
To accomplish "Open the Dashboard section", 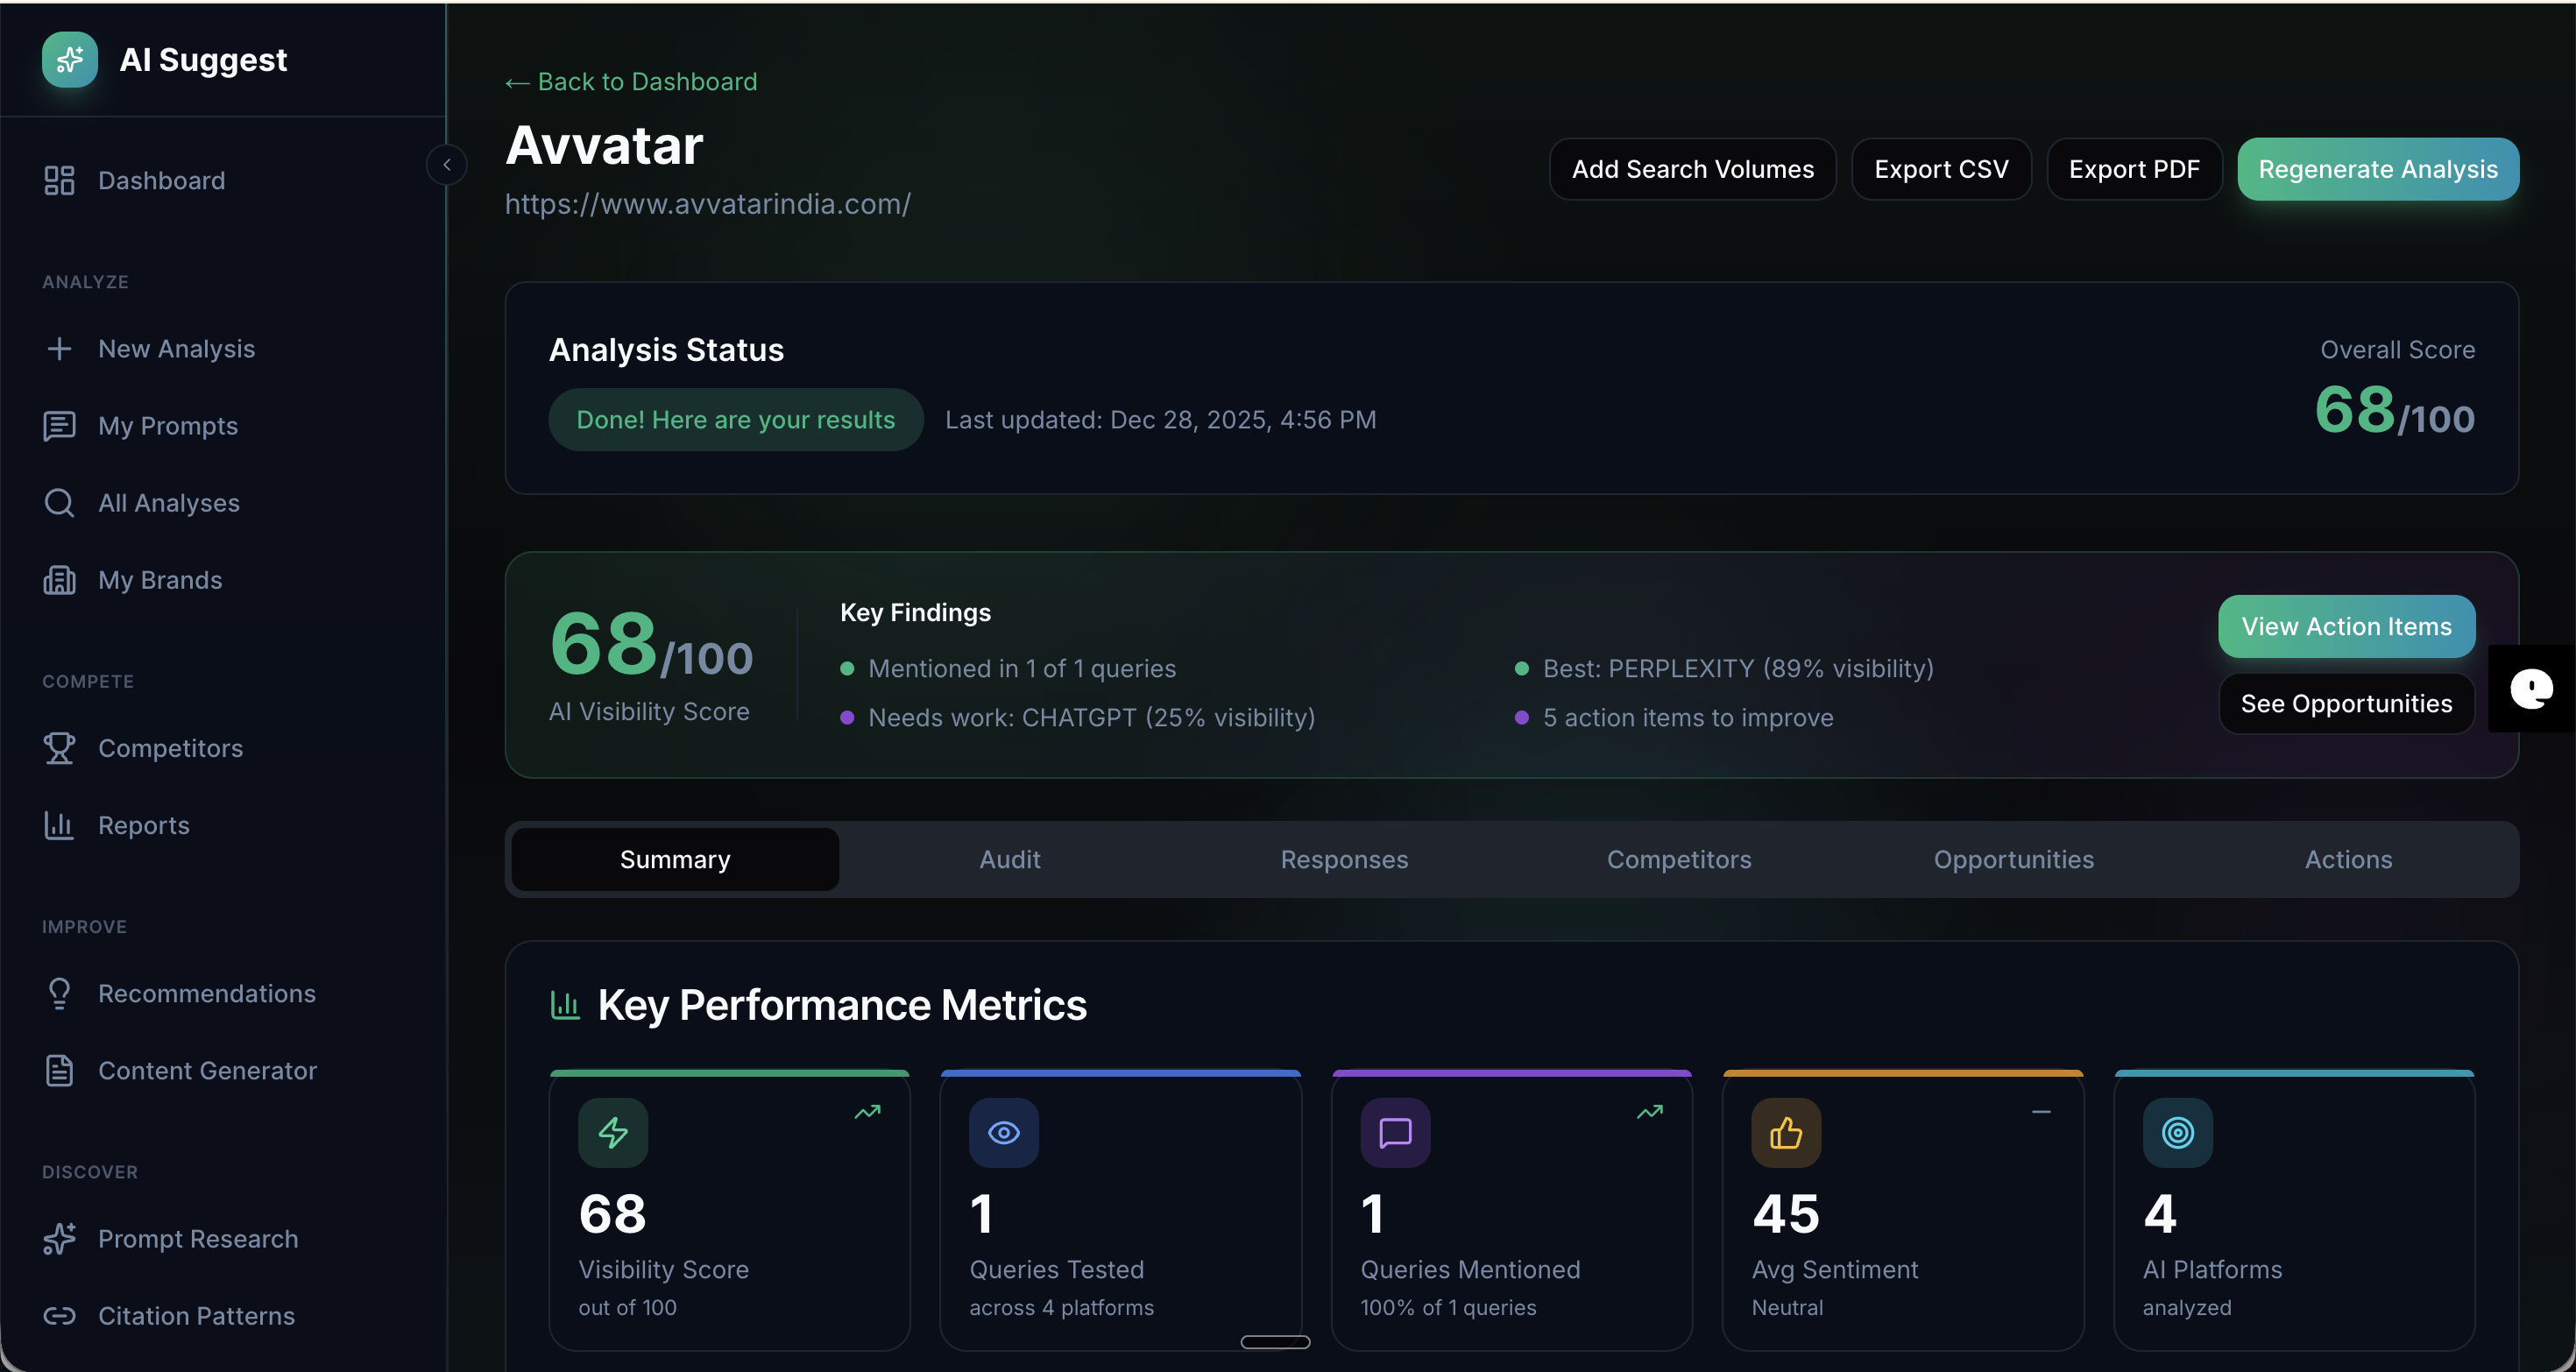I will (x=161, y=180).
